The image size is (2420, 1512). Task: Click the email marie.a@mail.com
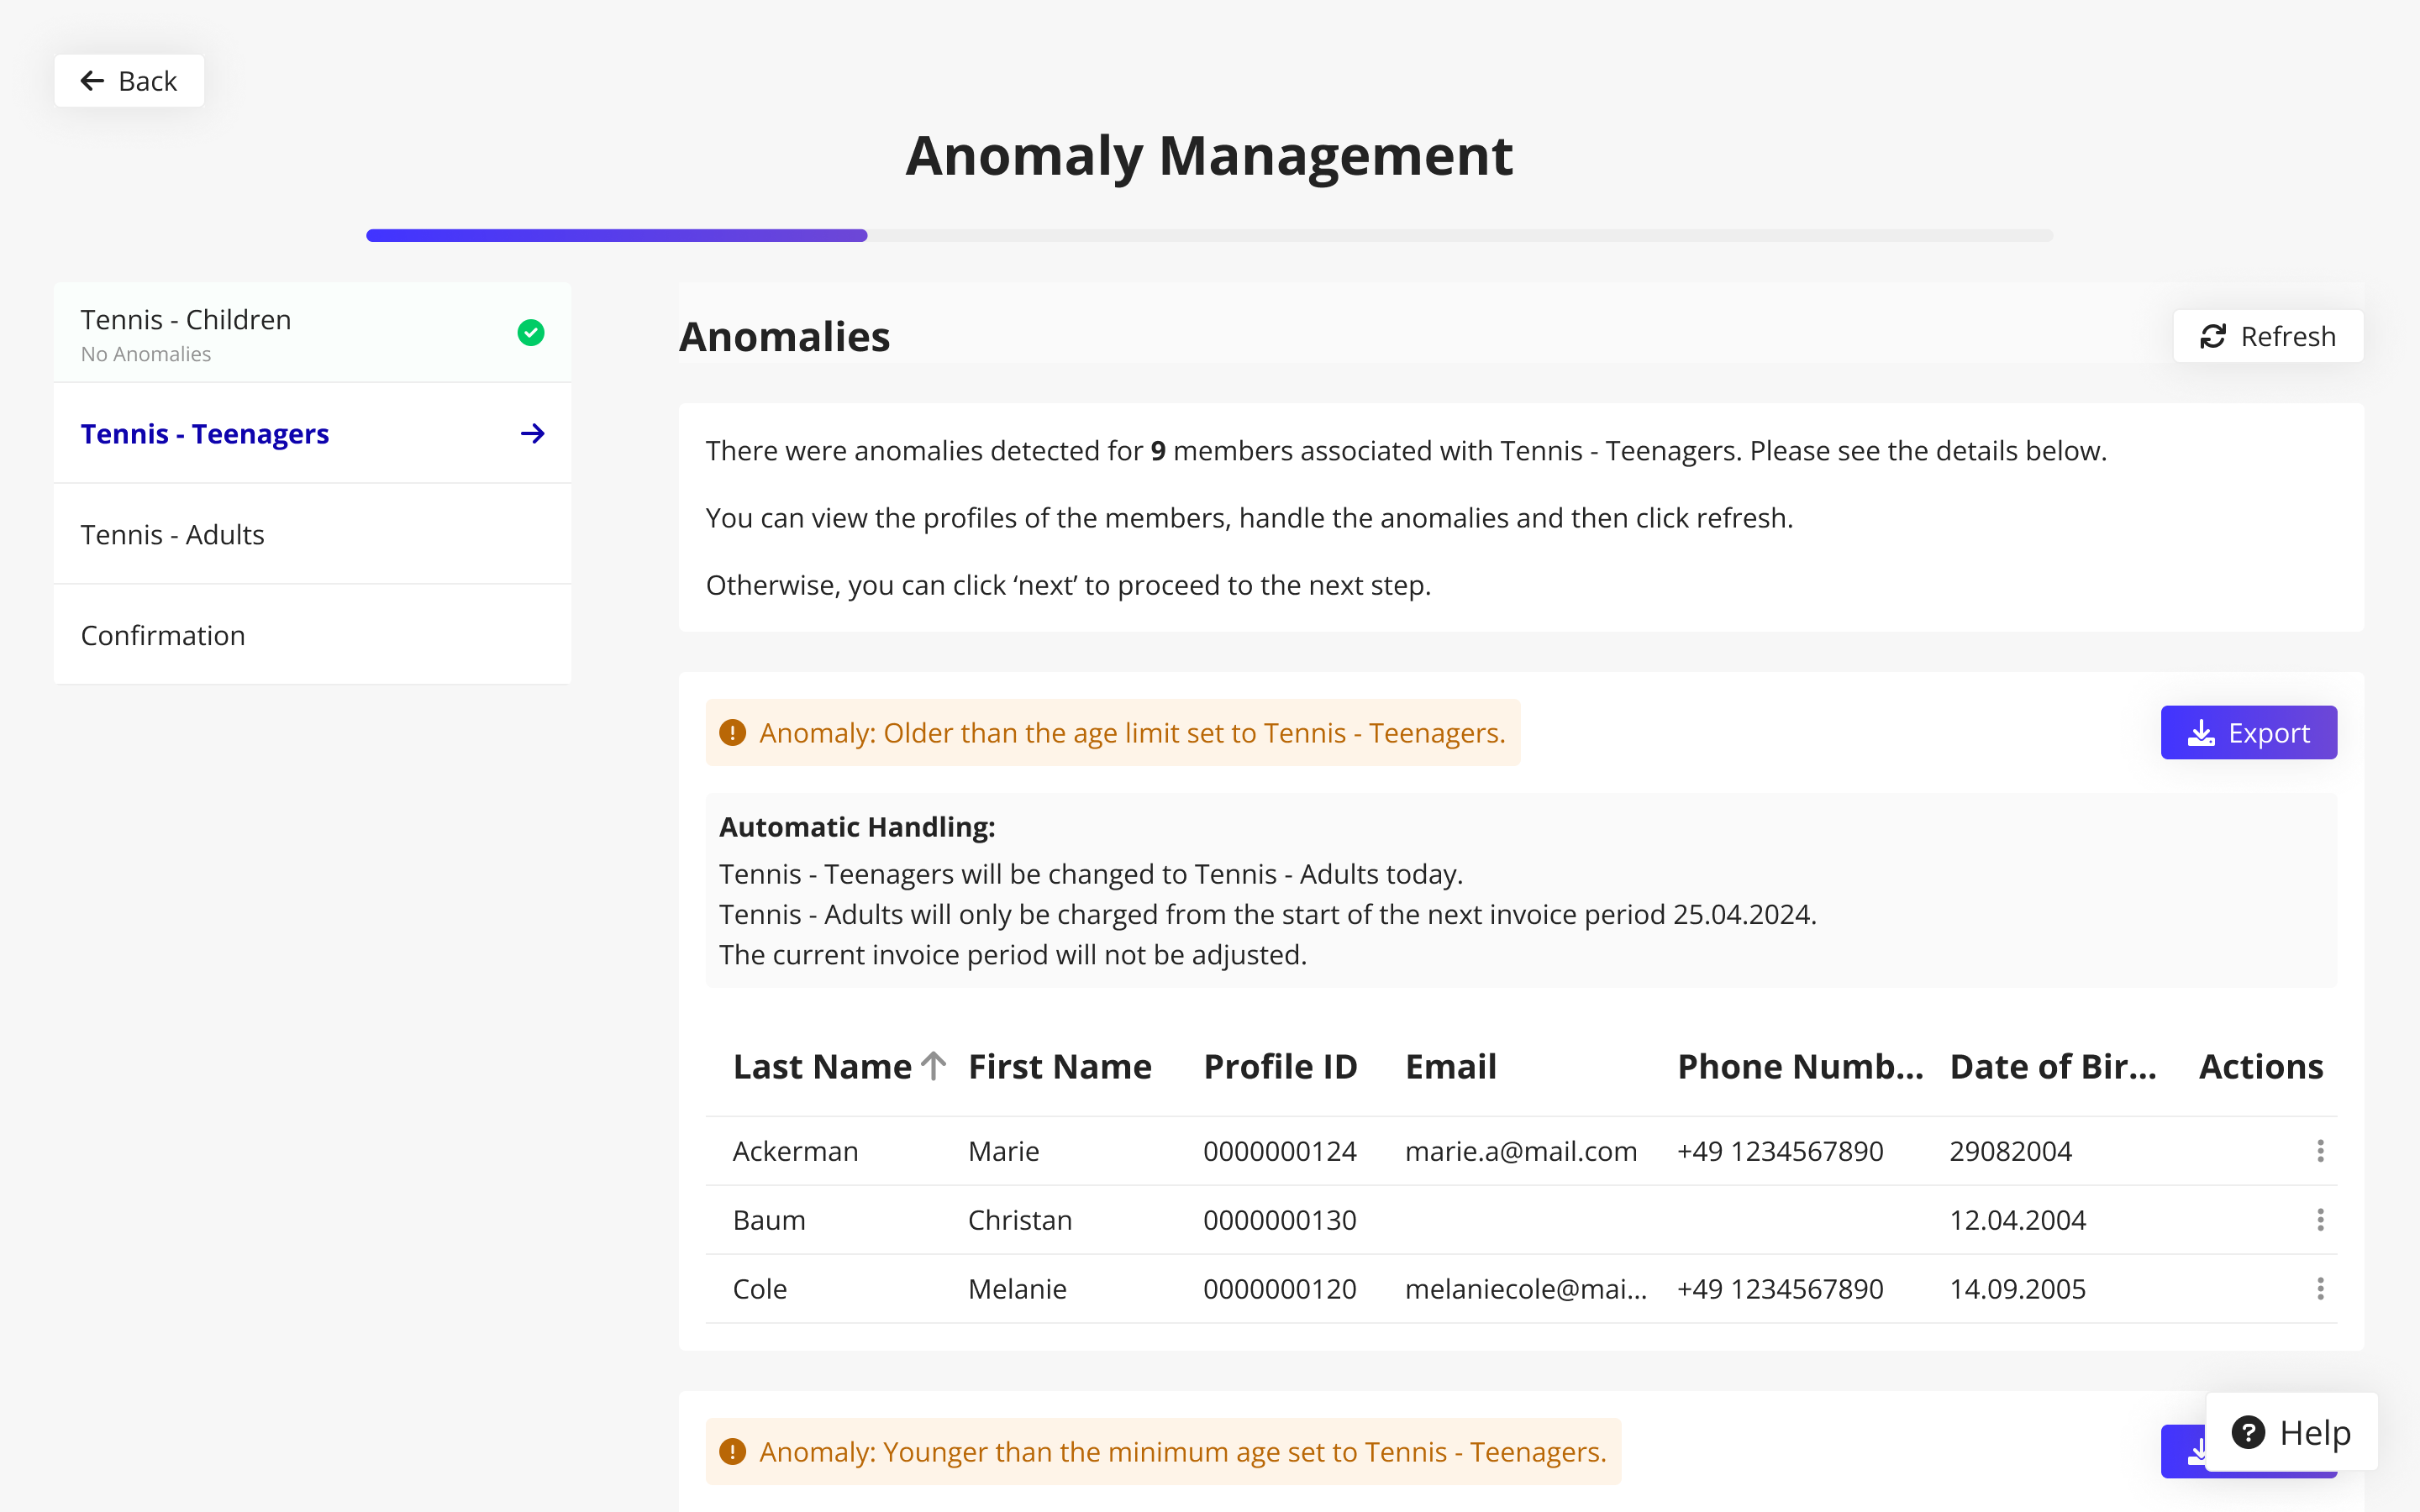click(x=1521, y=1151)
